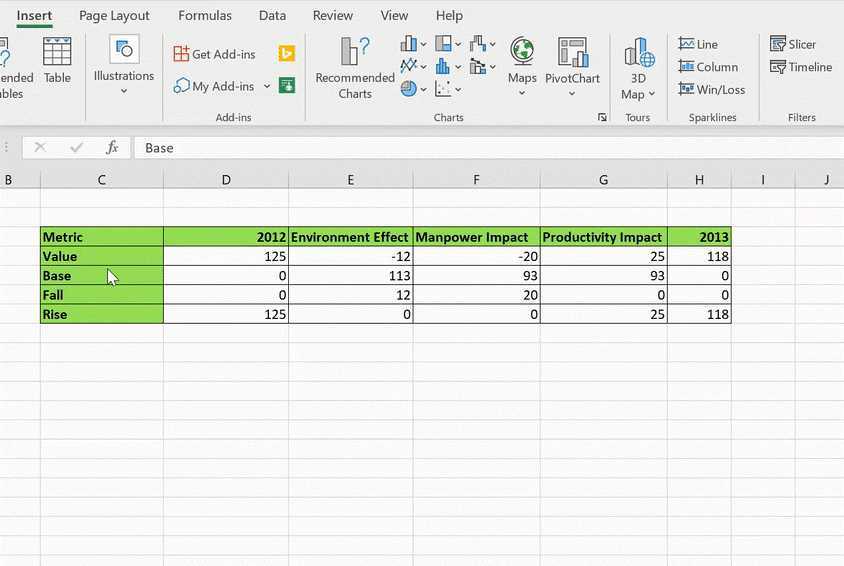Insert a Timeline filter

[x=801, y=67]
